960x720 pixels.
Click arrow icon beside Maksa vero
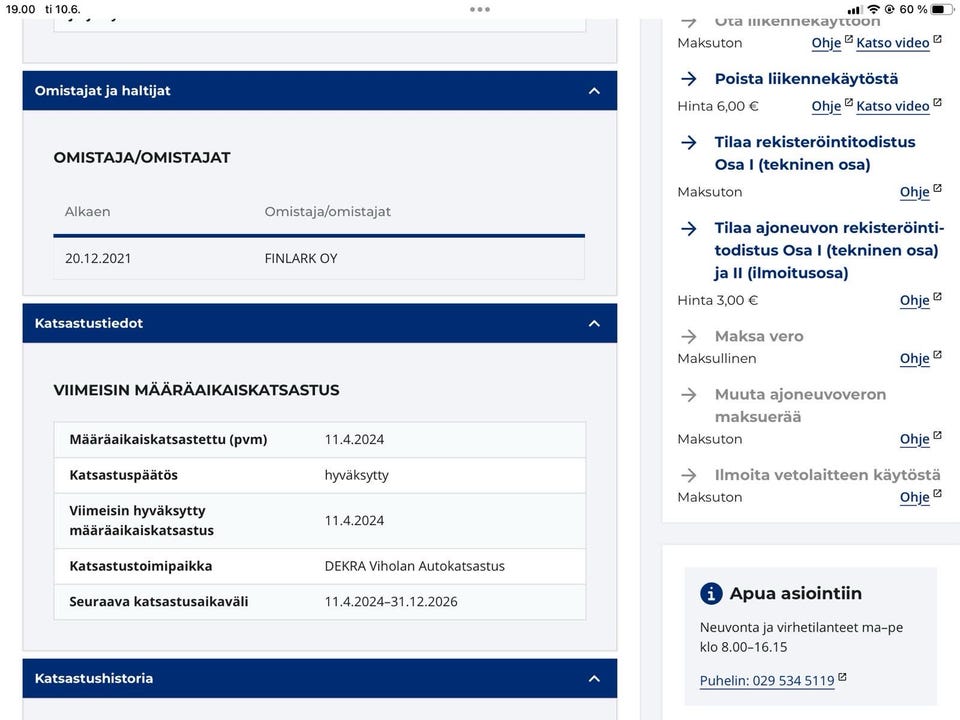point(689,336)
